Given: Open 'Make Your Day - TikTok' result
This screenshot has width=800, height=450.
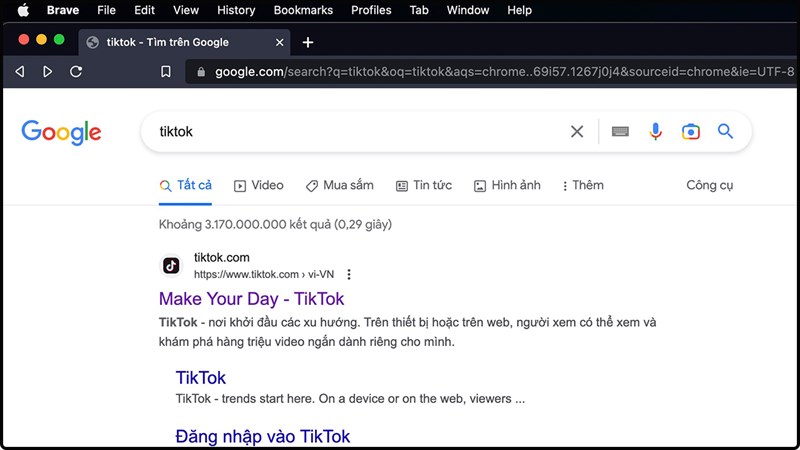Looking at the screenshot, I should 252,299.
